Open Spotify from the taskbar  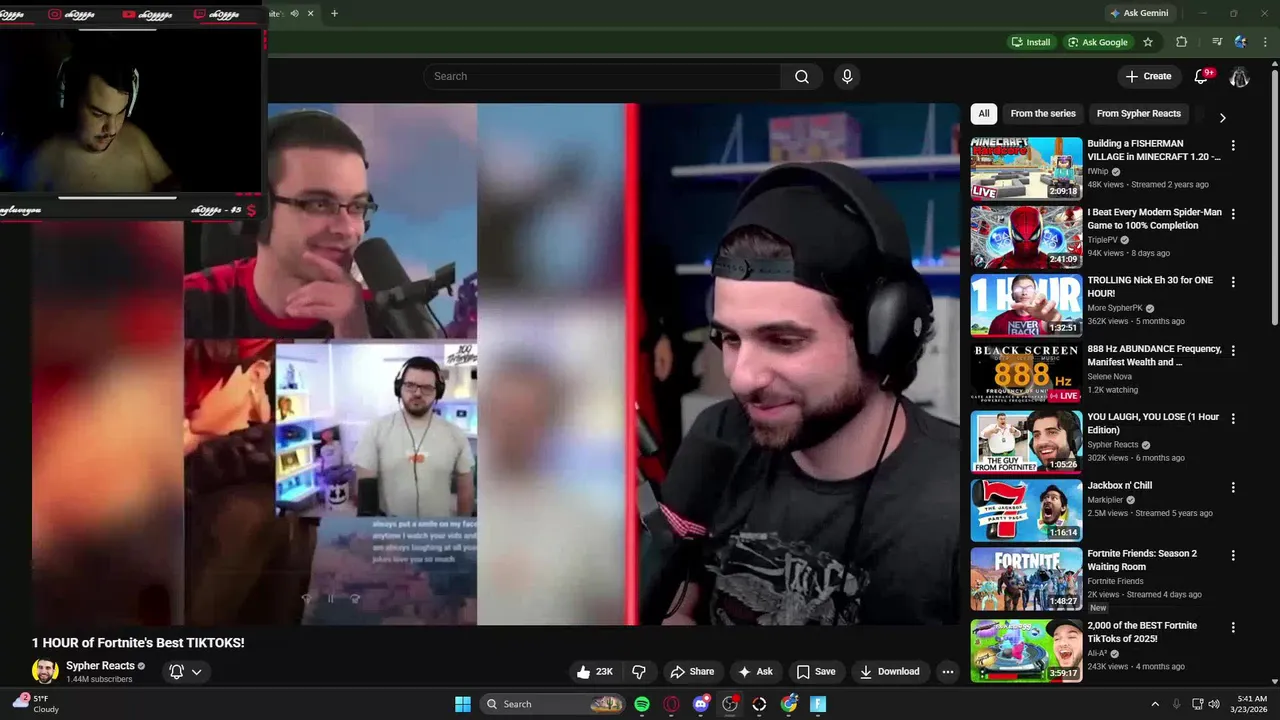coord(642,704)
